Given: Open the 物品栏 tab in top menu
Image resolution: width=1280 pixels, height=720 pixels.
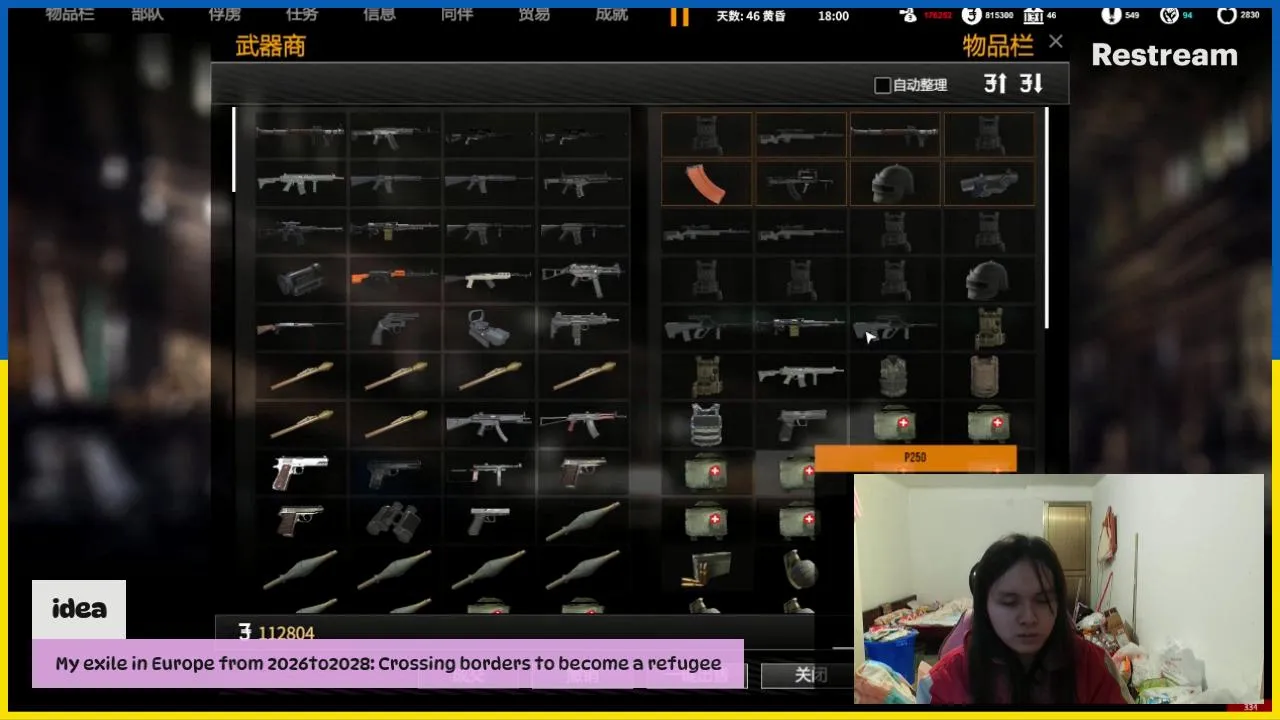Looking at the screenshot, I should [69, 15].
